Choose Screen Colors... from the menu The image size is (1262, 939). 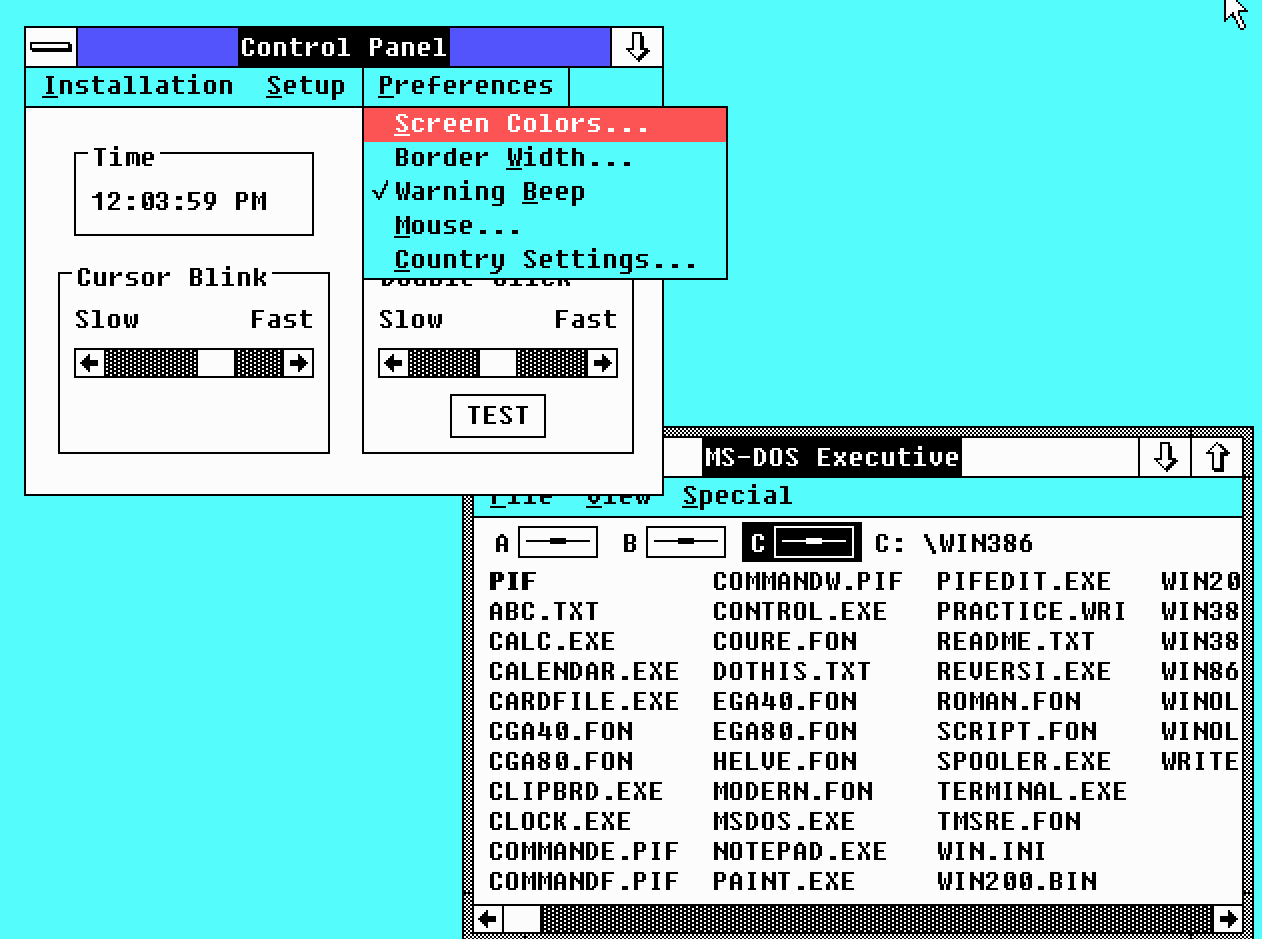click(x=545, y=124)
